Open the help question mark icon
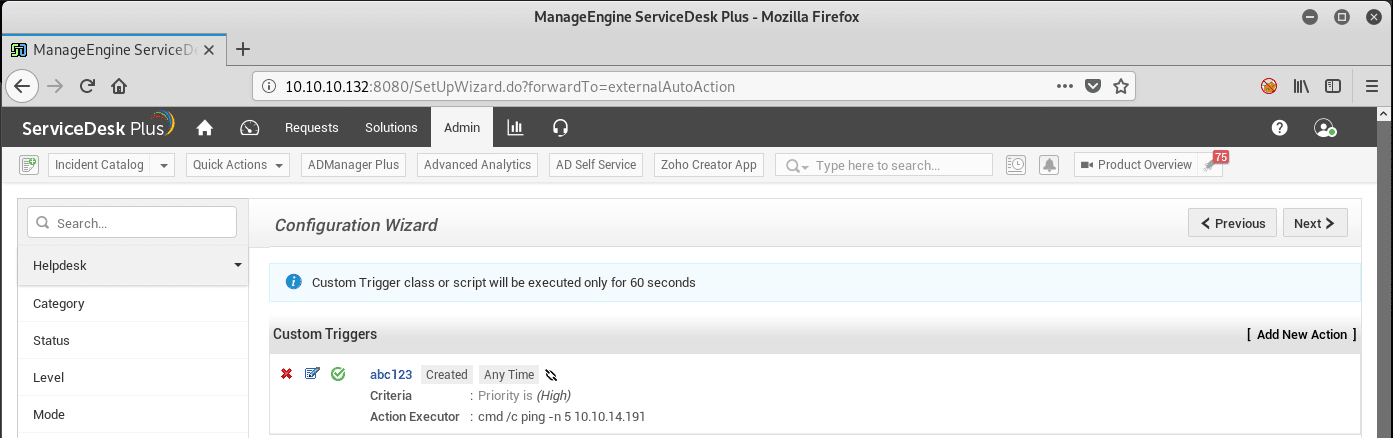The height and width of the screenshot is (438, 1393). point(1279,128)
